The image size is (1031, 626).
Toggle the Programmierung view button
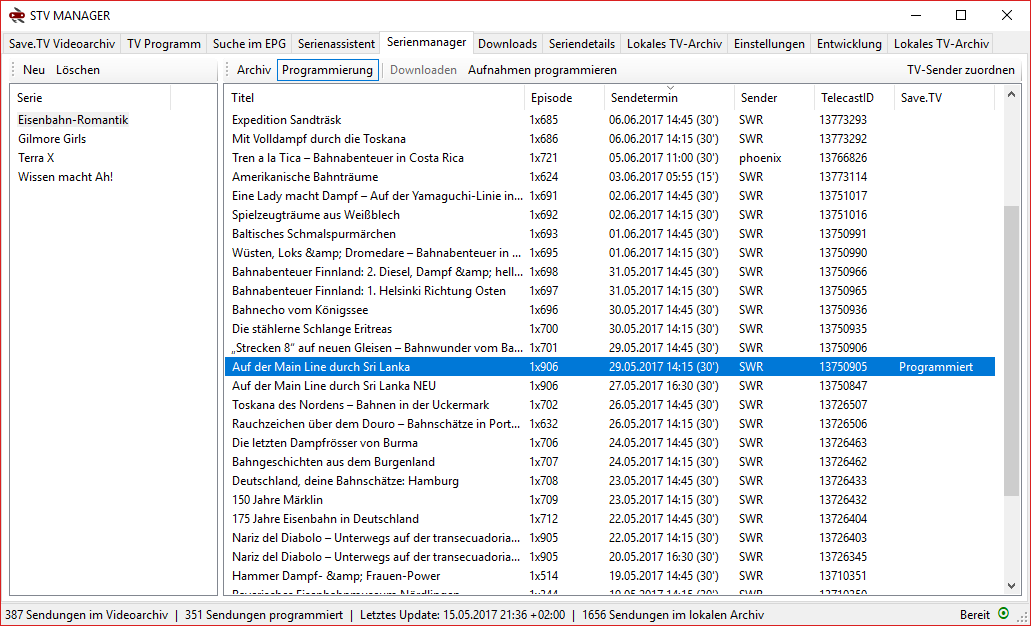(327, 70)
